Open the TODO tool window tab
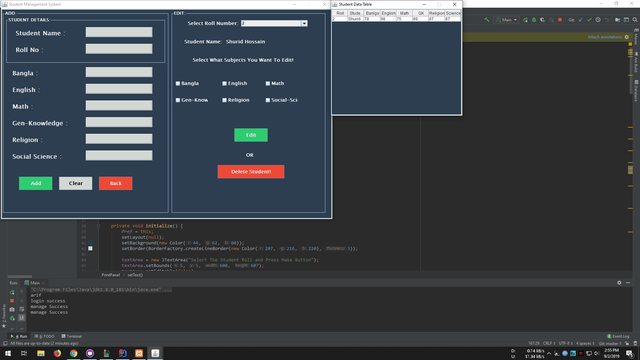 [44, 336]
